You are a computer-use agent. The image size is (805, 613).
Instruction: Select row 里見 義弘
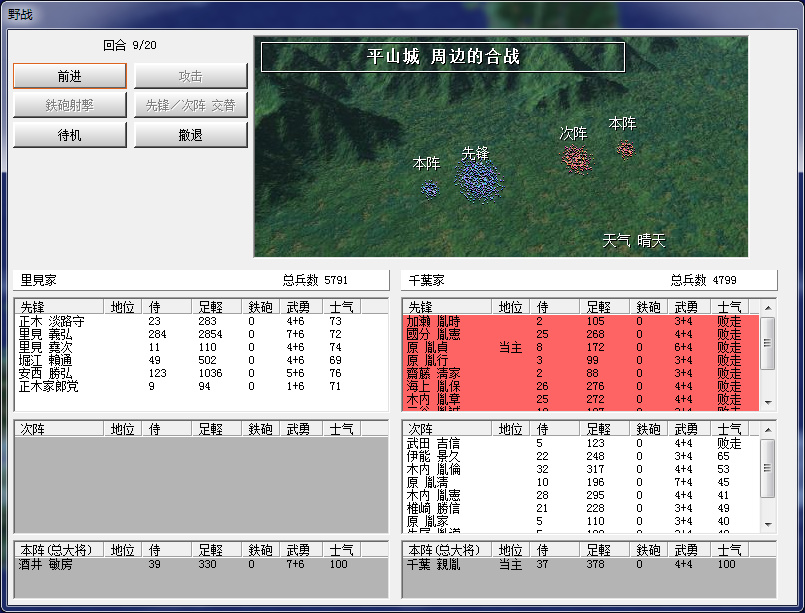tap(201, 334)
